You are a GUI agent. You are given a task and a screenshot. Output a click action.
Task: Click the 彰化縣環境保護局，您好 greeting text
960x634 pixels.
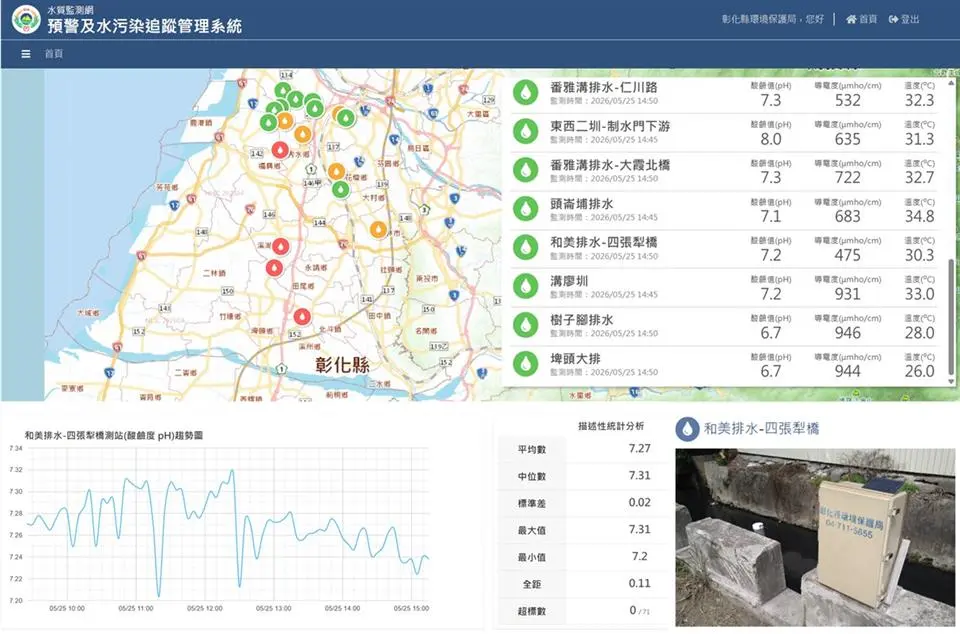pyautogui.click(x=773, y=20)
